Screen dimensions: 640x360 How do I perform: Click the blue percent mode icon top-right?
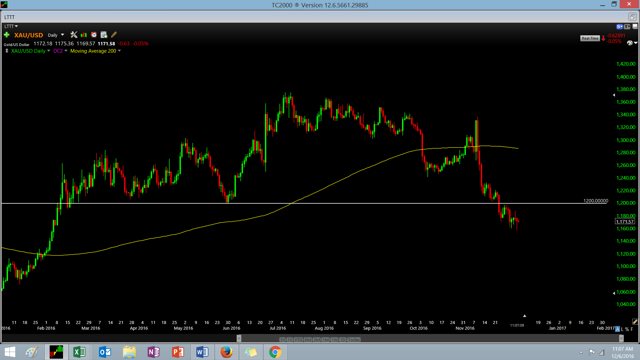point(620,27)
